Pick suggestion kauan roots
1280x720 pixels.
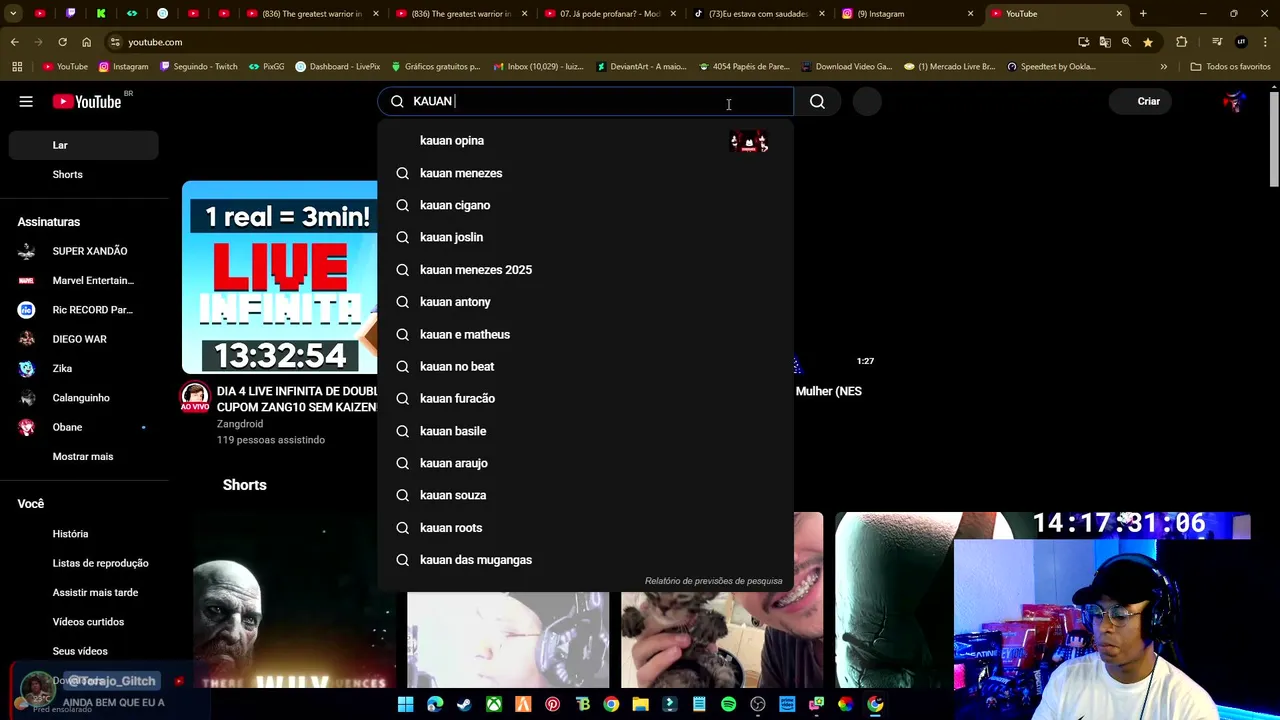[585, 527]
